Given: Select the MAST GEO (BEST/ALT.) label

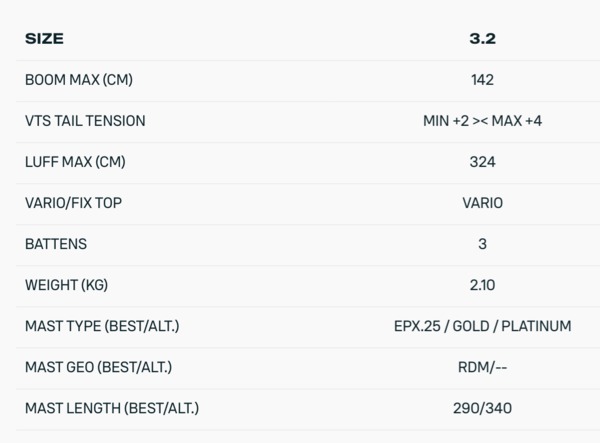Looking at the screenshot, I should click(x=98, y=367).
